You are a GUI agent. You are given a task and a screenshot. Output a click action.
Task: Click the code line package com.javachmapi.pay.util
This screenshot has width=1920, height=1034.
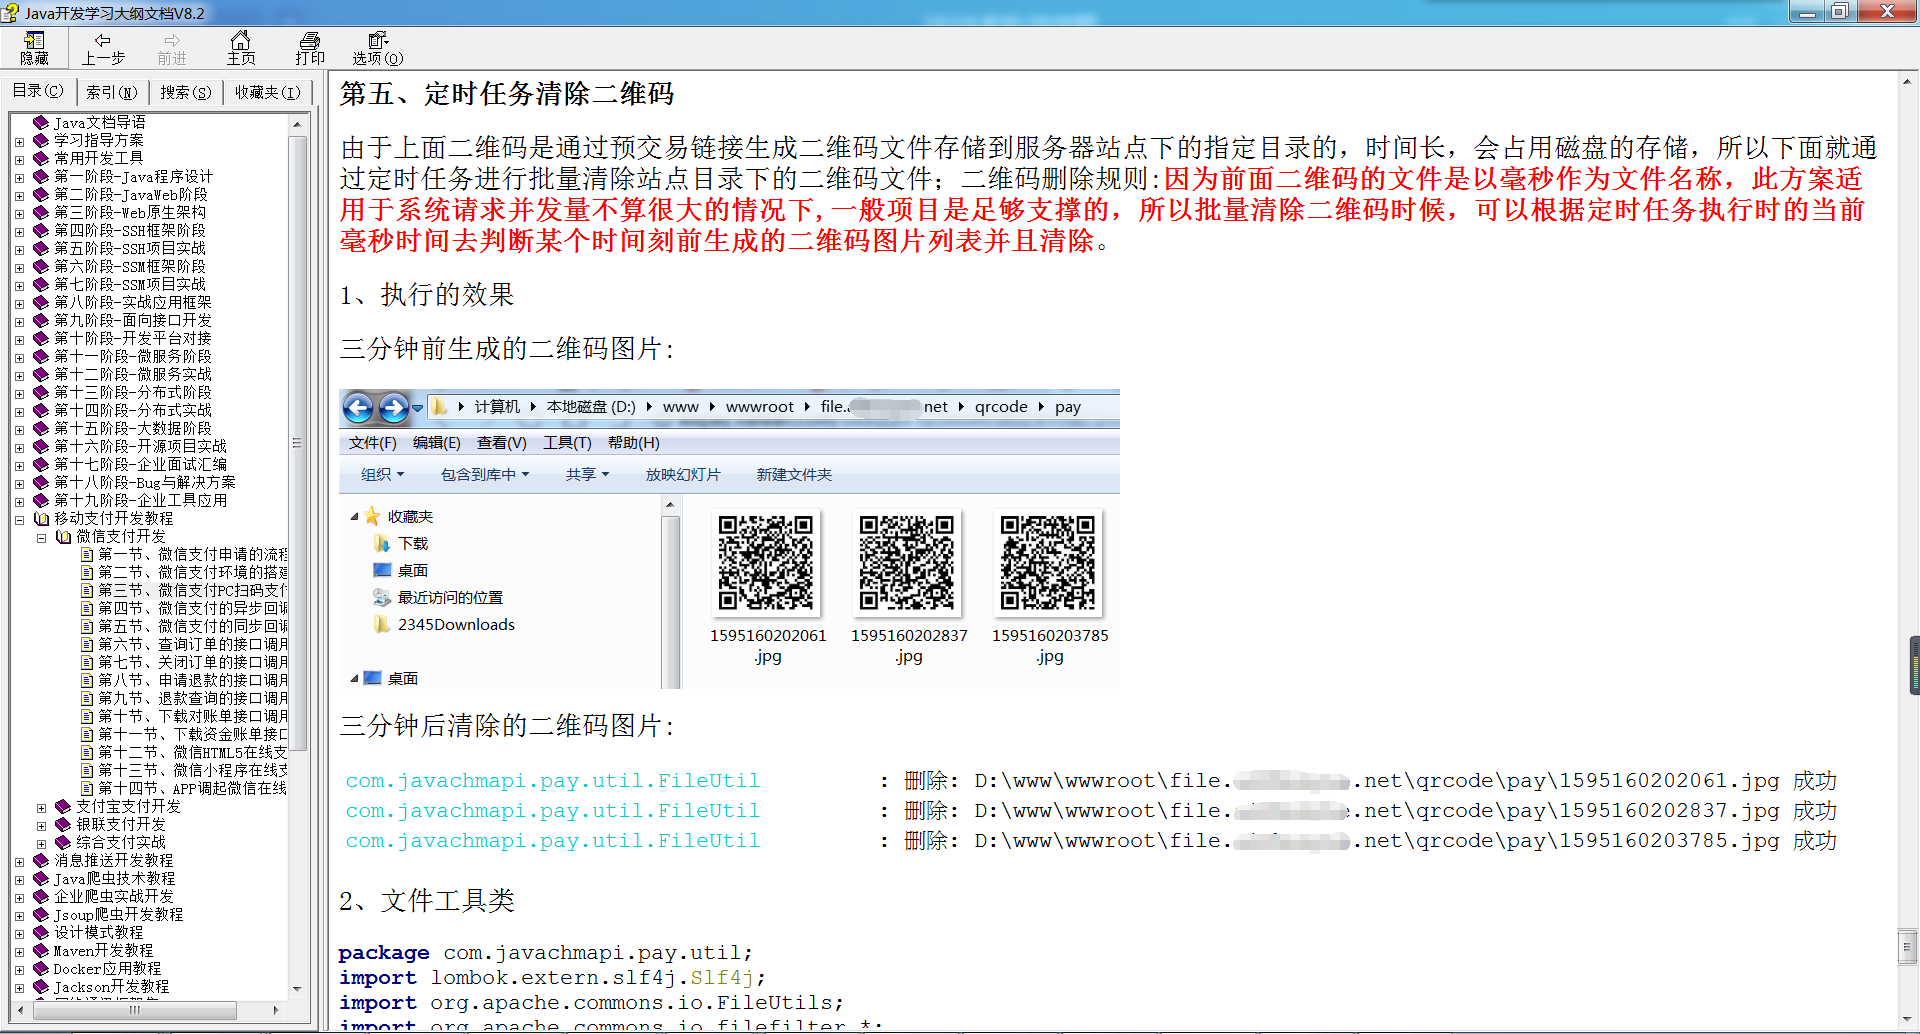[x=545, y=953]
